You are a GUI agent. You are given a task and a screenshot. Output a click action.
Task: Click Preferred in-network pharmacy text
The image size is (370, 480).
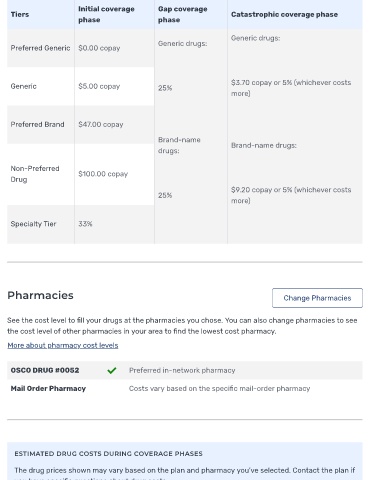182,370
